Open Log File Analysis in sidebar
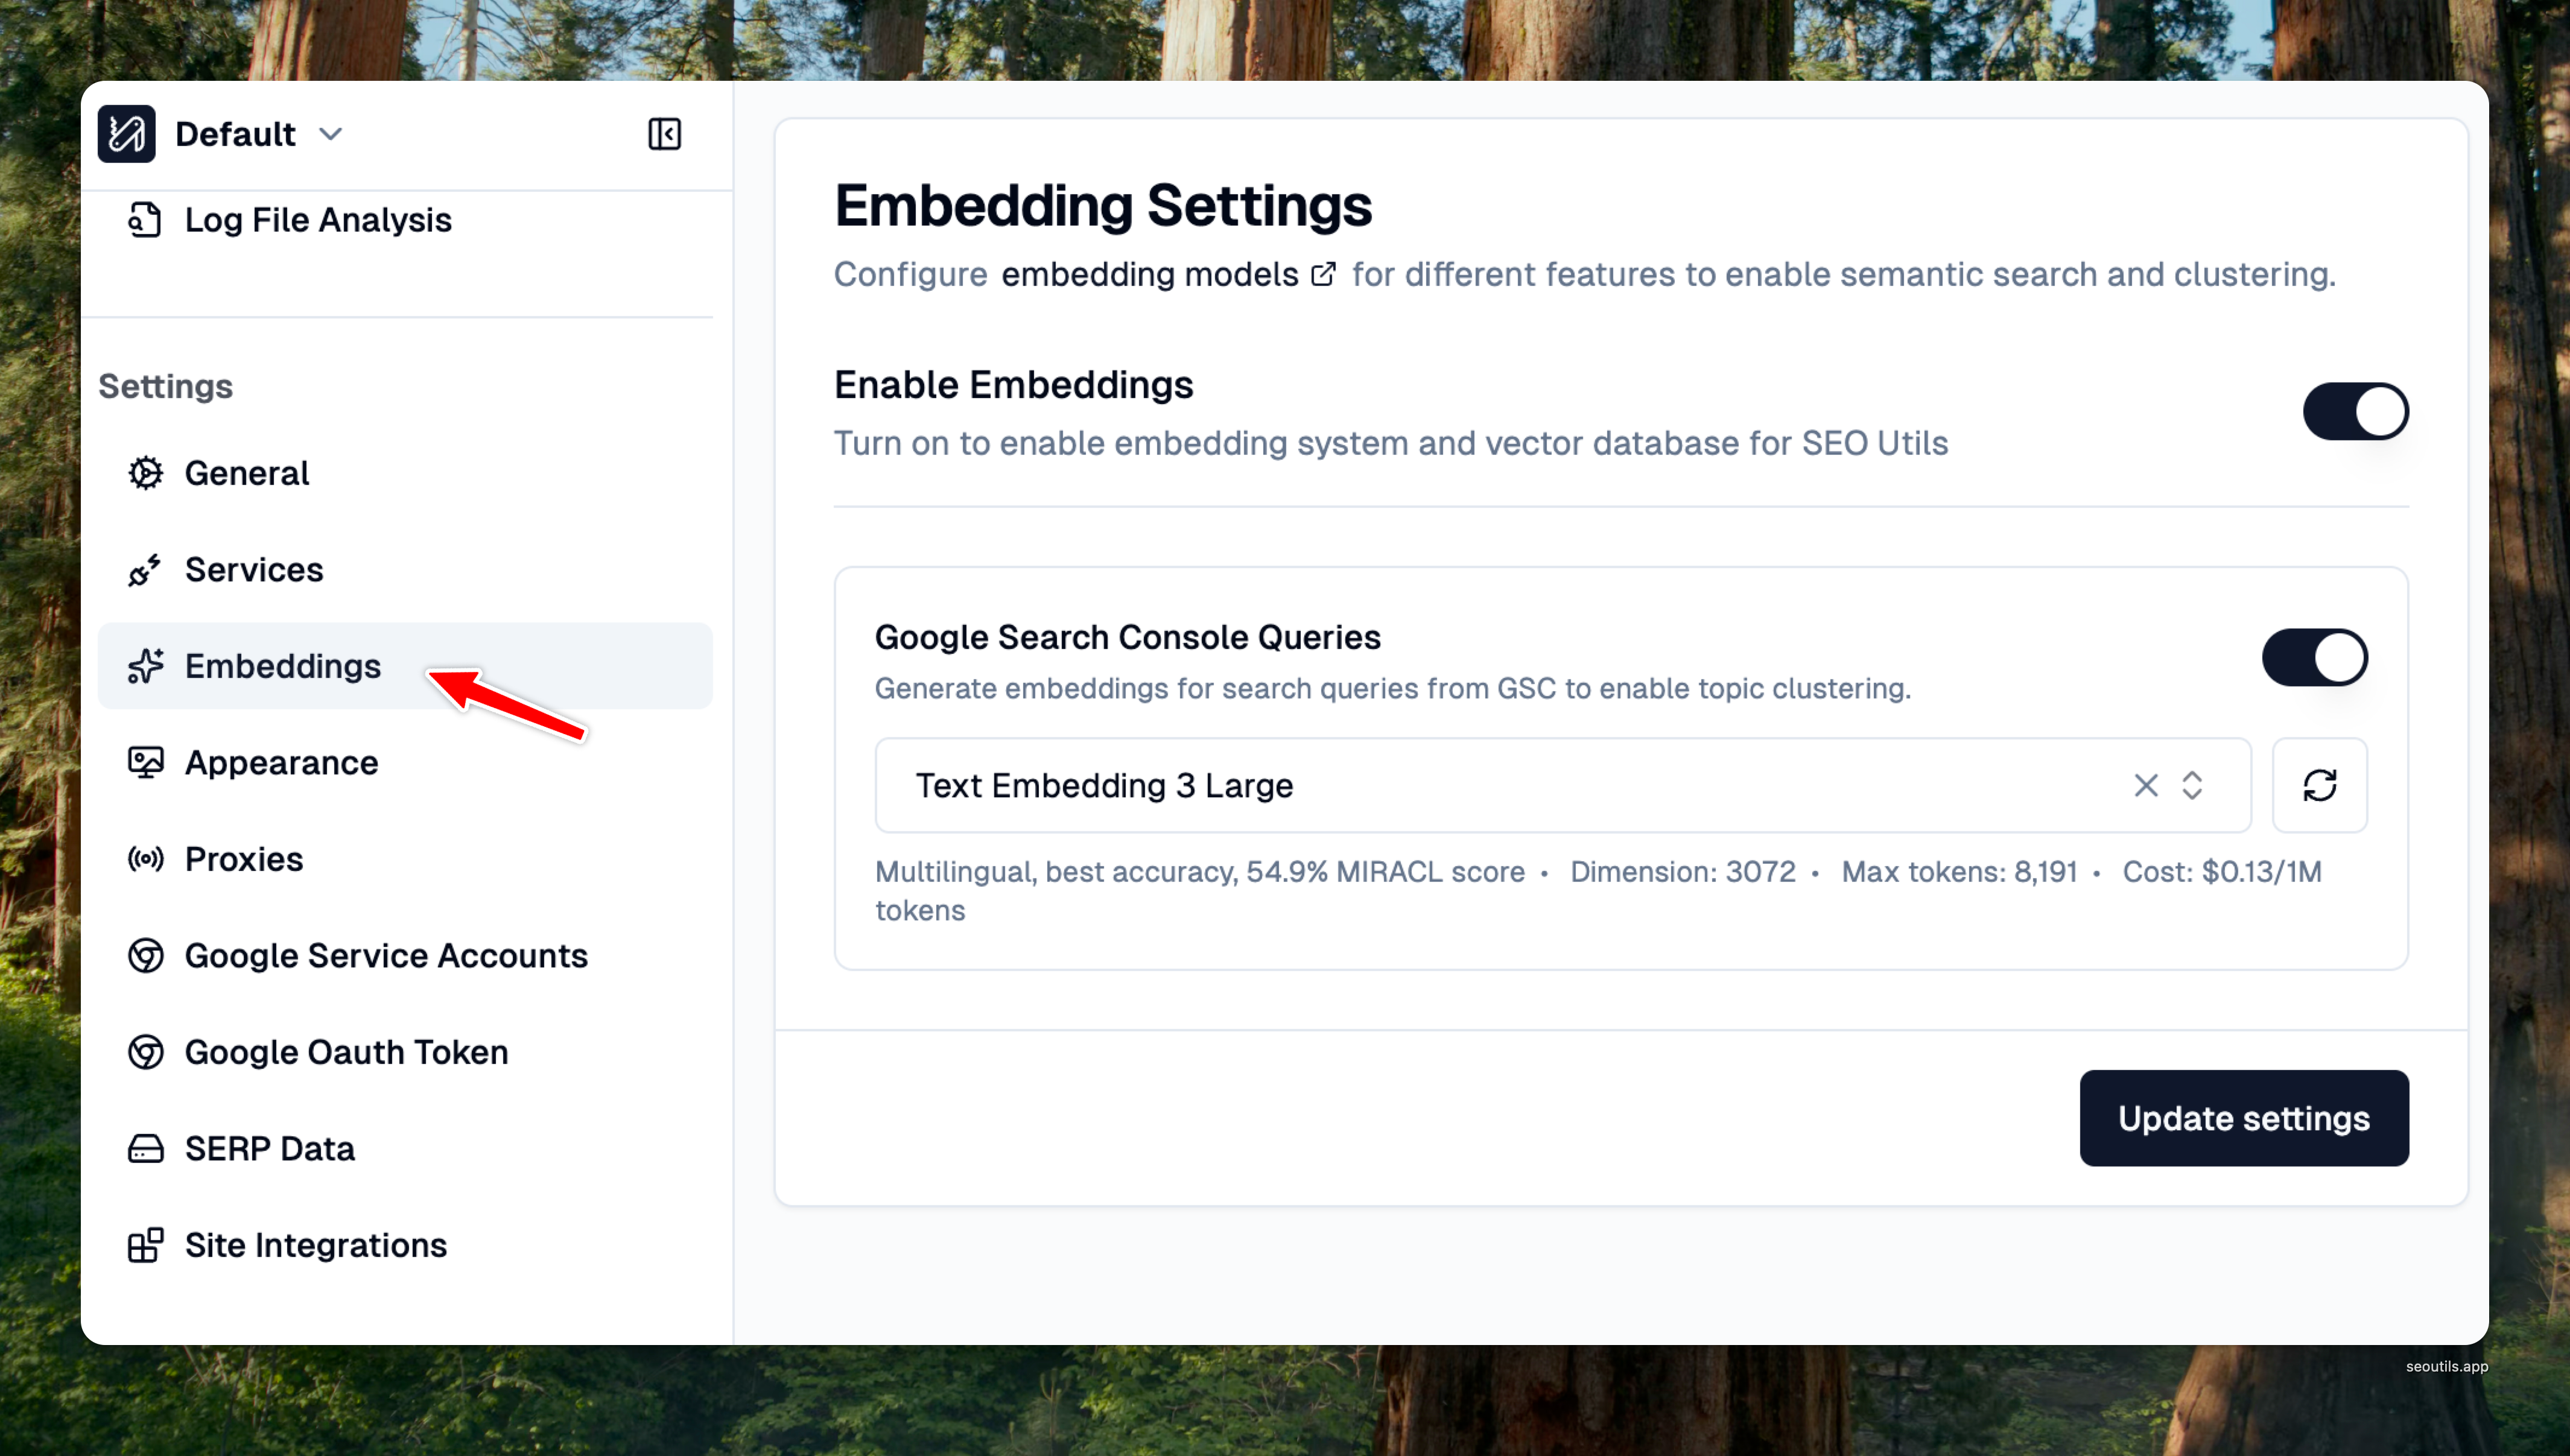The height and width of the screenshot is (1456, 2570). (317, 220)
